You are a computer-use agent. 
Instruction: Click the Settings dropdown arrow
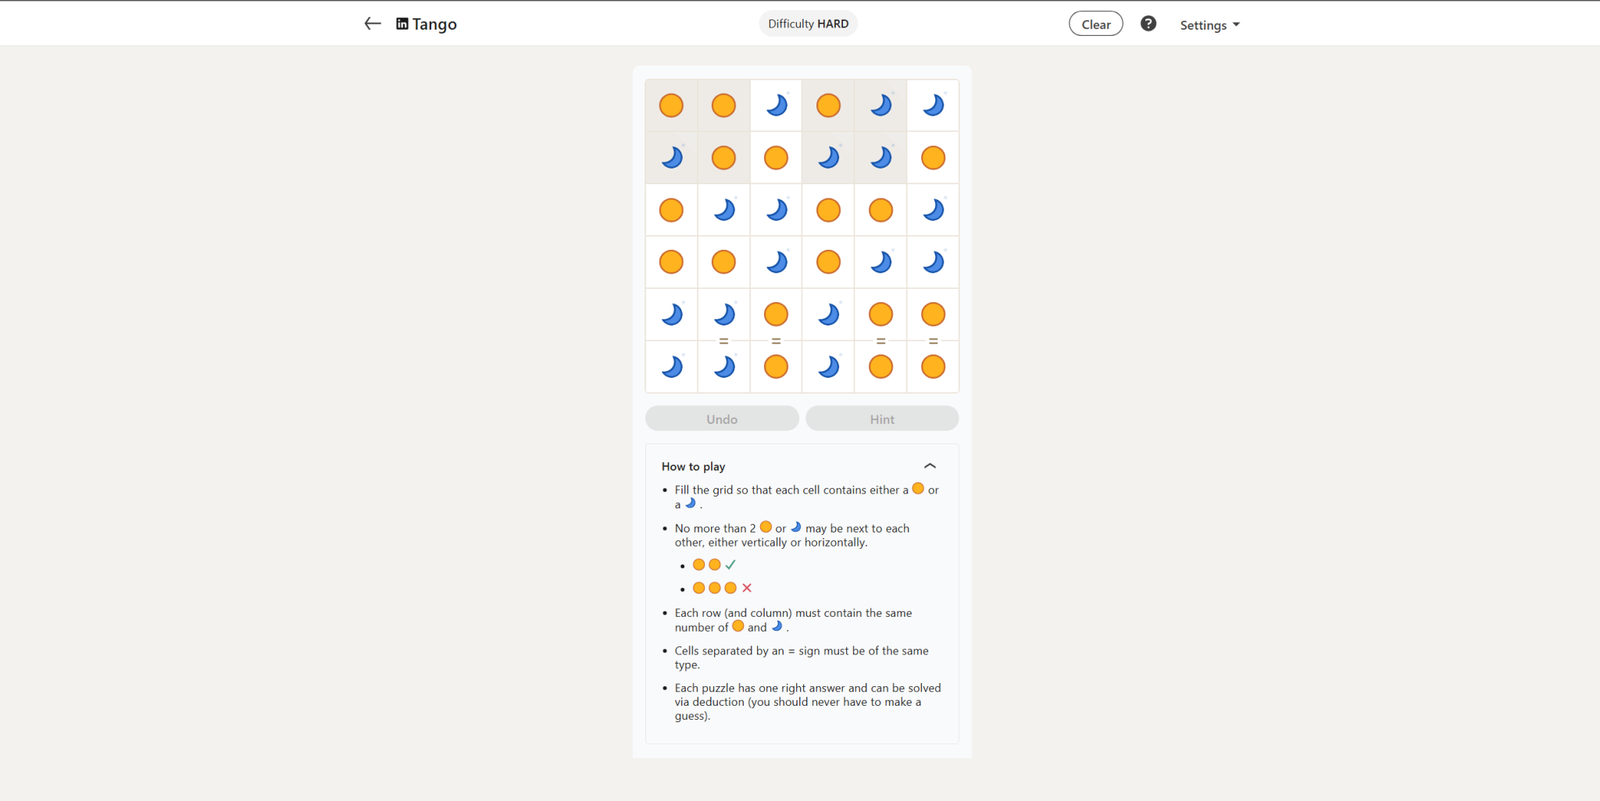click(1236, 25)
